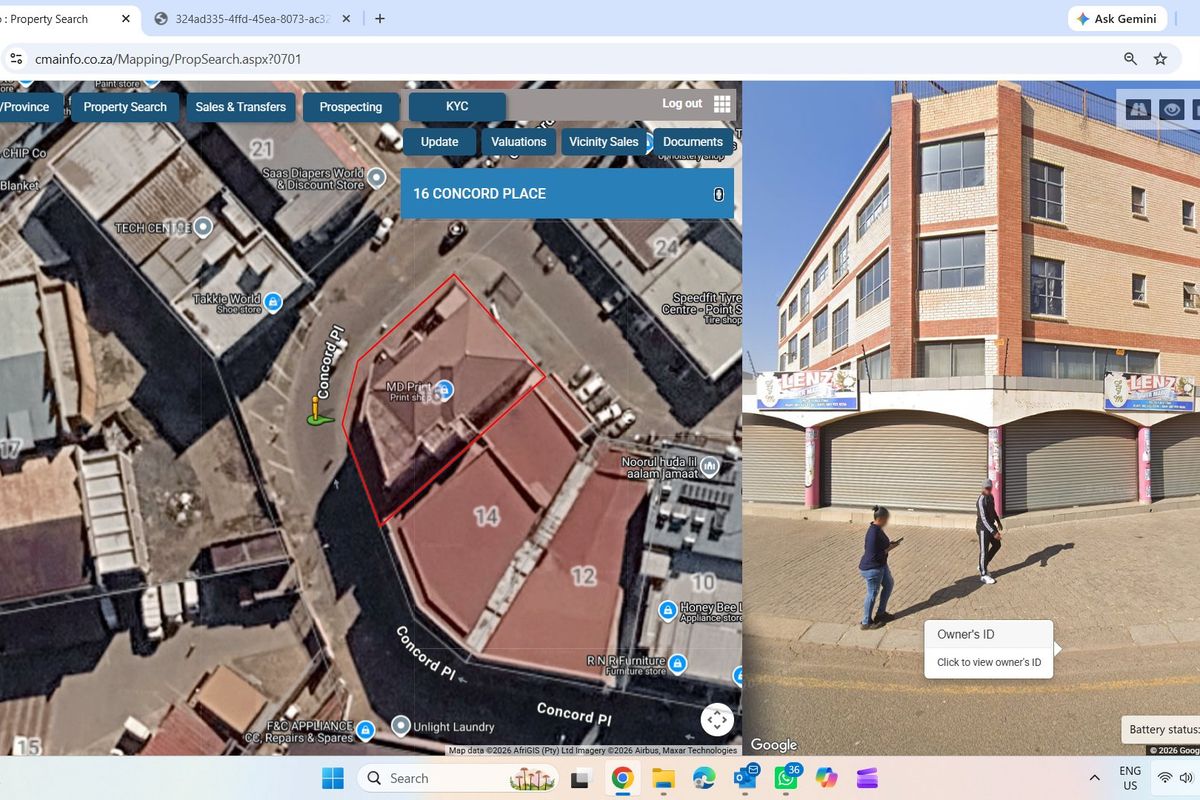Open File Explorer from the taskbar

pos(663,778)
